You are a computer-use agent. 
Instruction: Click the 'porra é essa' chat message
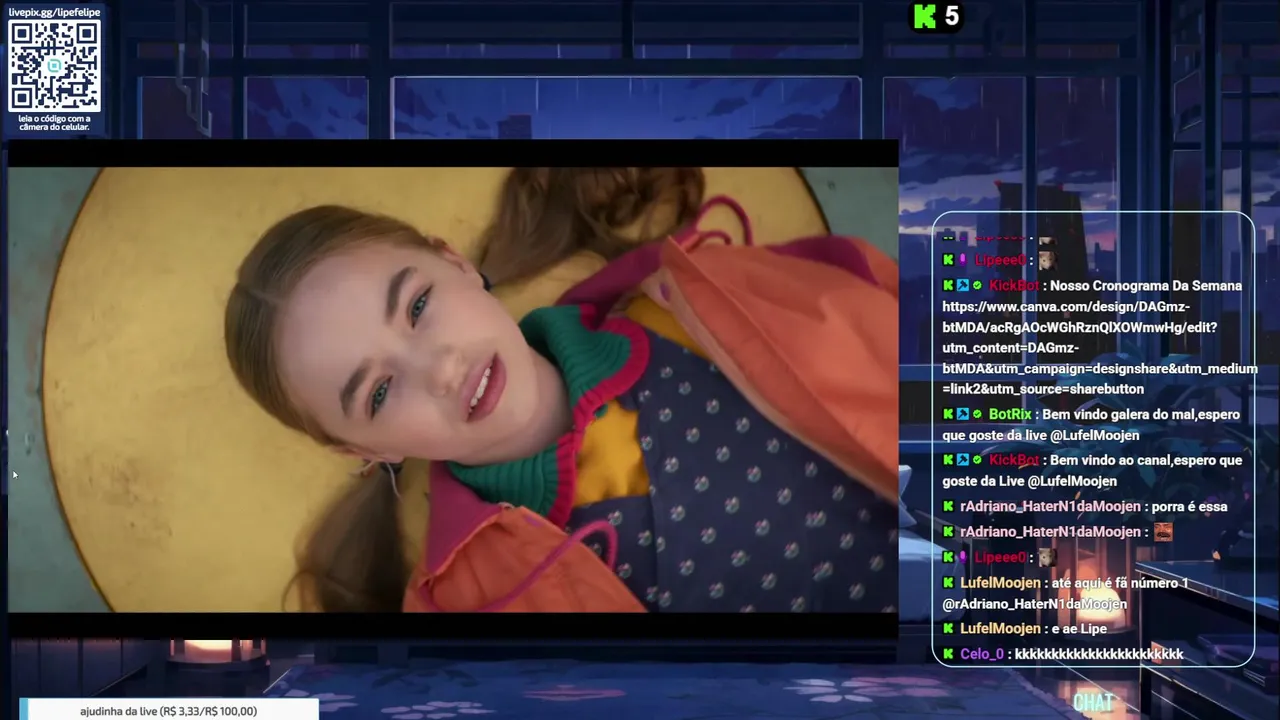click(x=1189, y=506)
